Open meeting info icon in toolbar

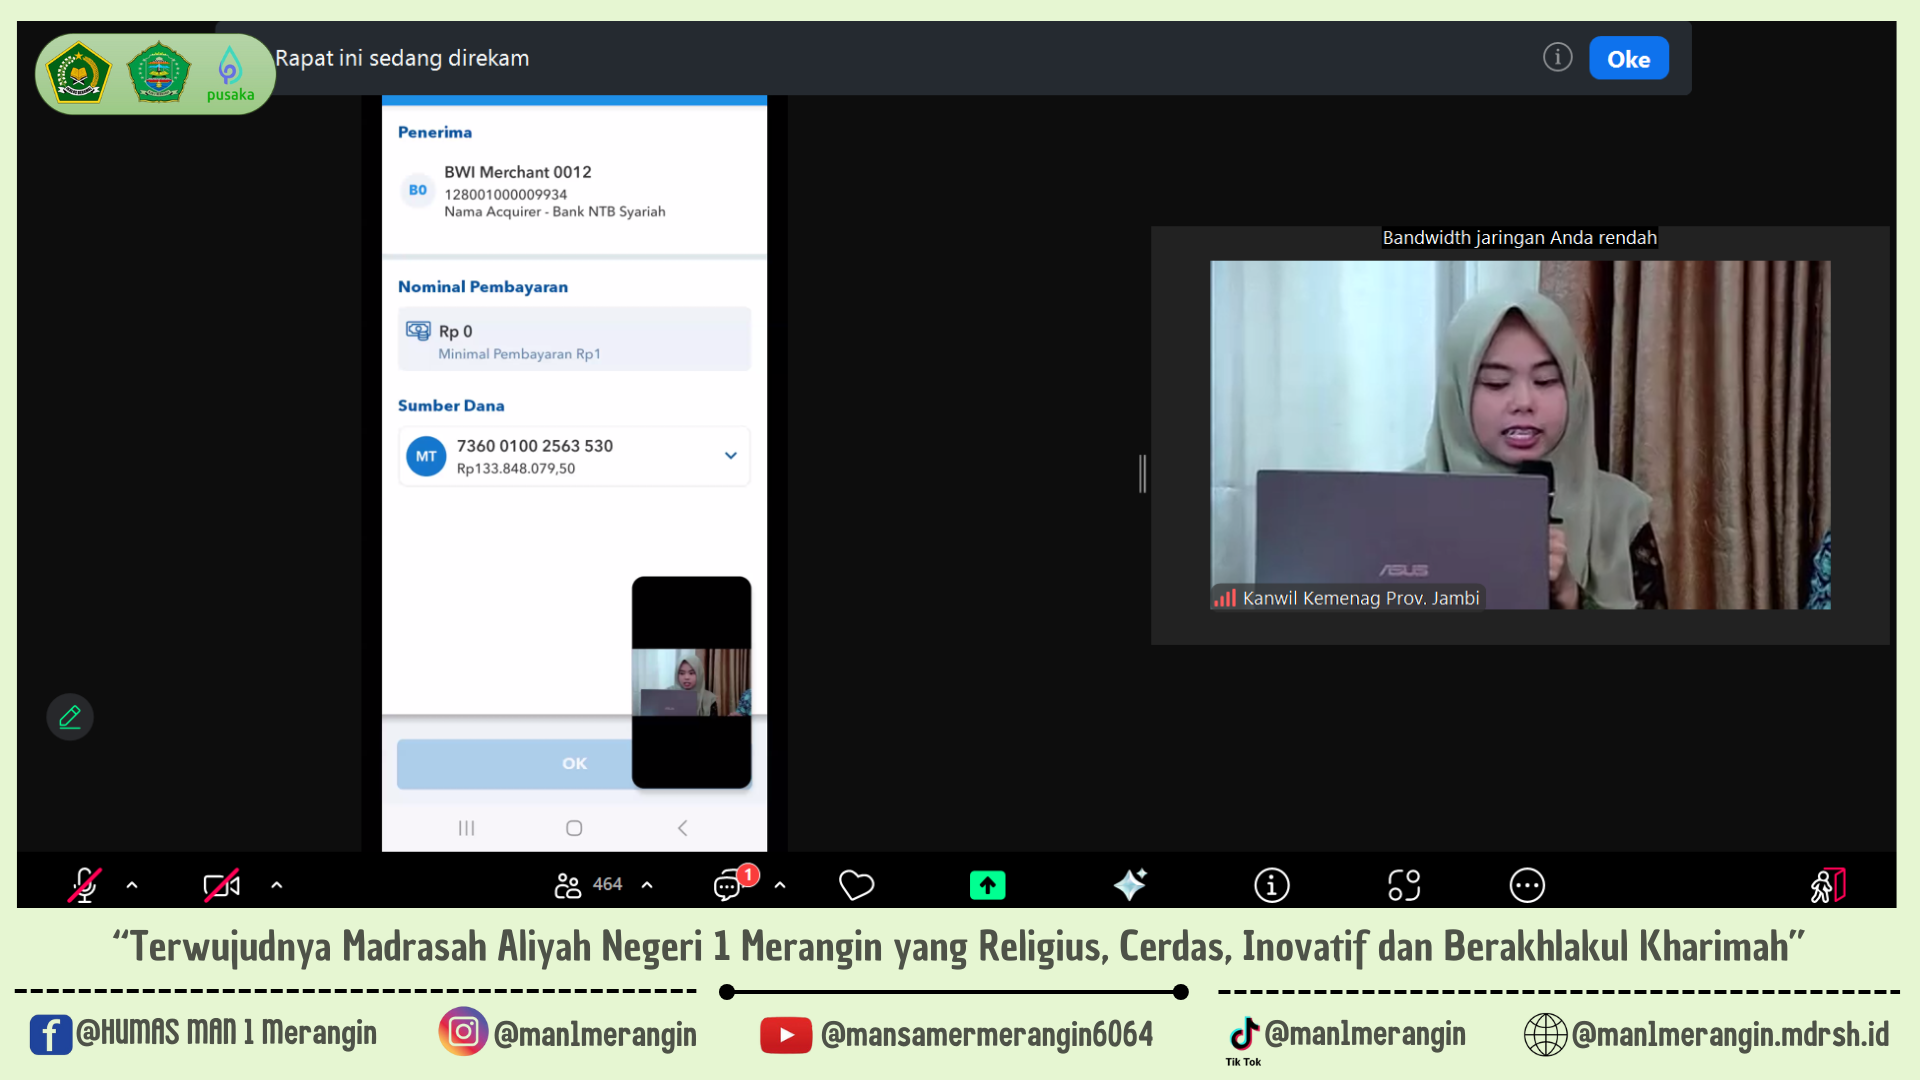[1271, 885]
